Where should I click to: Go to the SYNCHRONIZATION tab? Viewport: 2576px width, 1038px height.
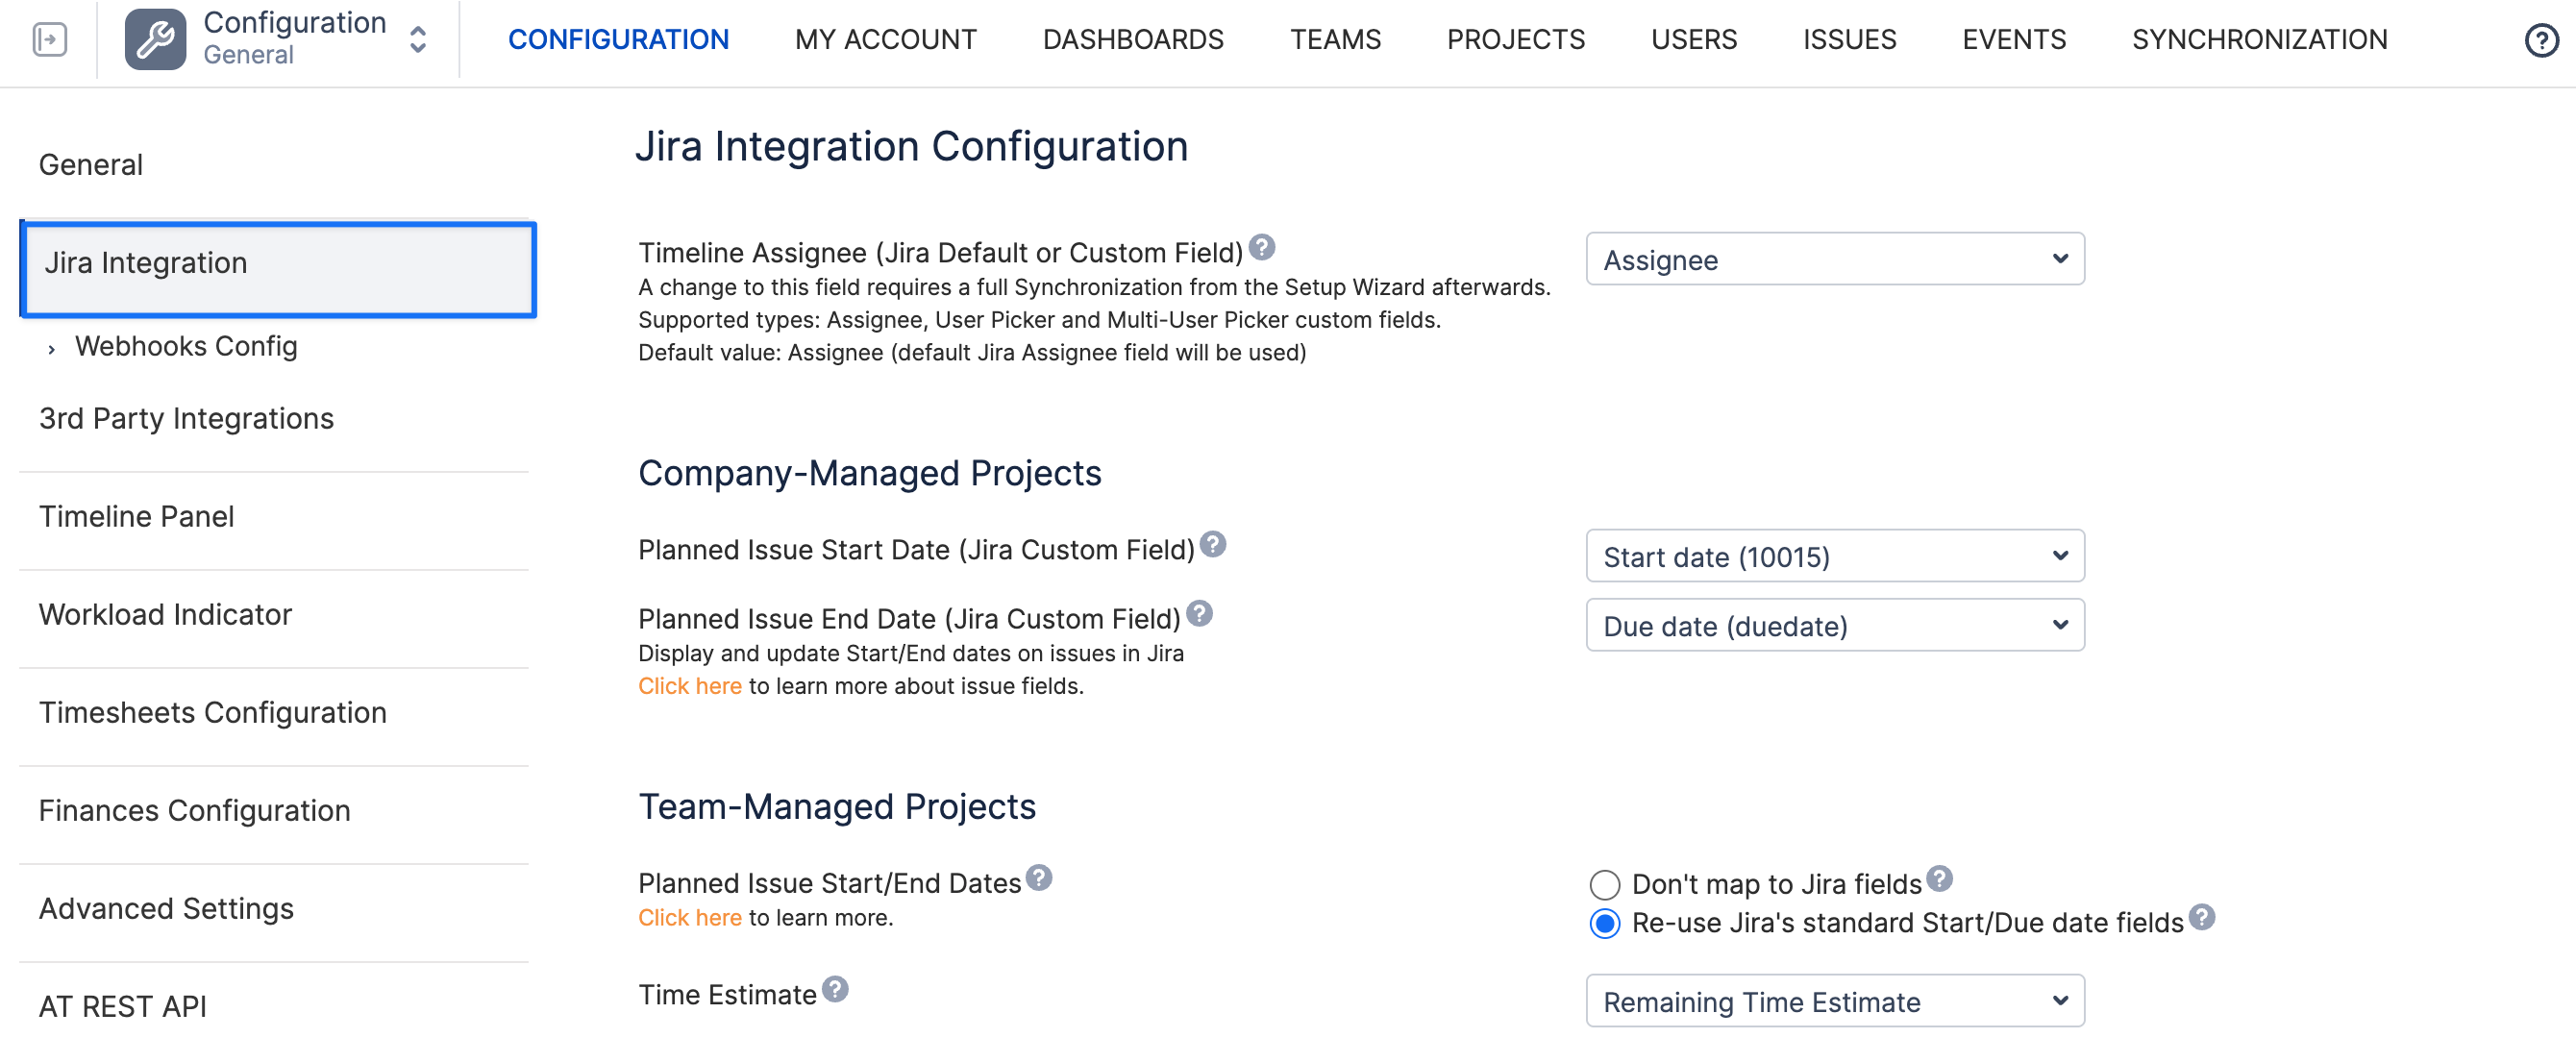(x=2258, y=40)
